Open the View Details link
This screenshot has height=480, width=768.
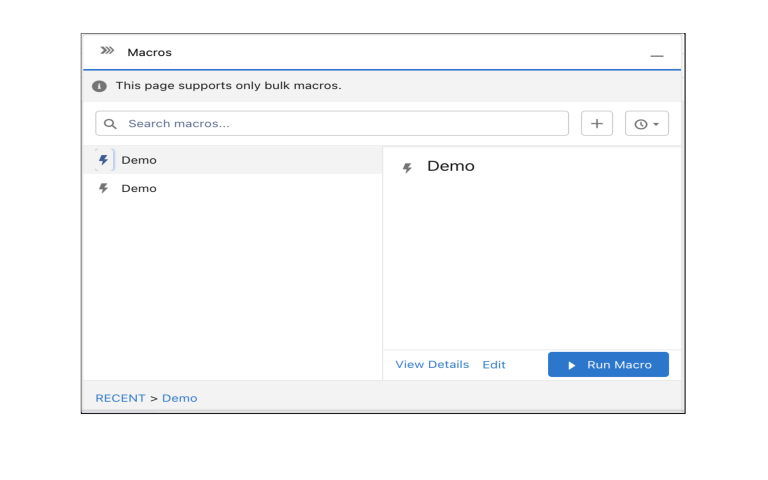tap(432, 364)
